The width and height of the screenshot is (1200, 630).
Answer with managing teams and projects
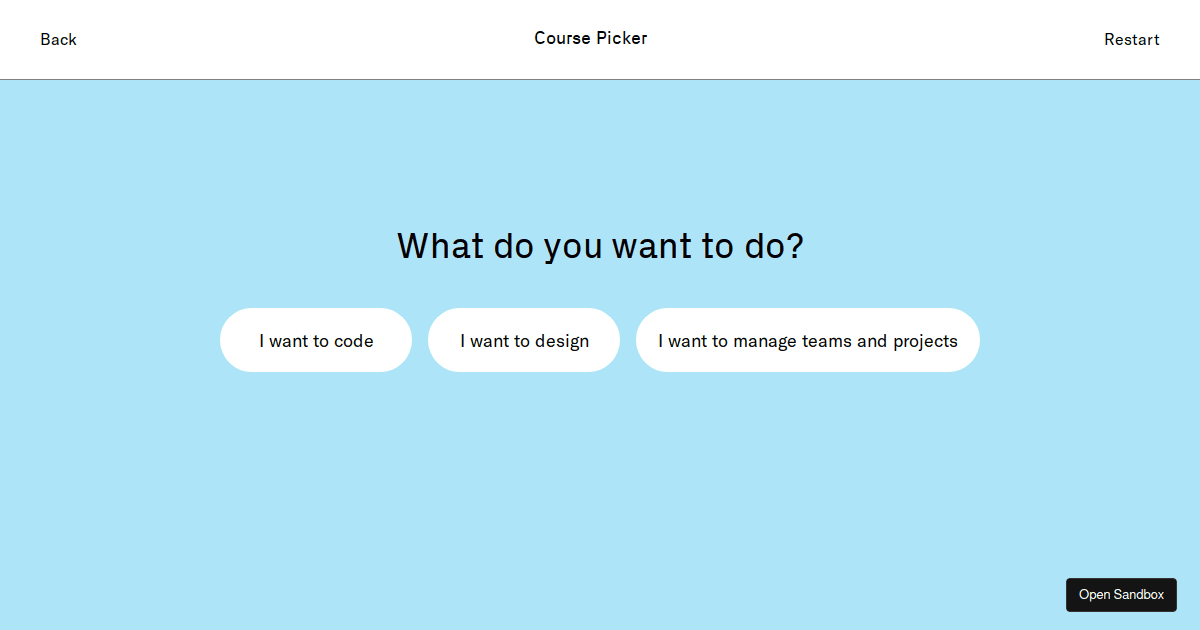808,340
